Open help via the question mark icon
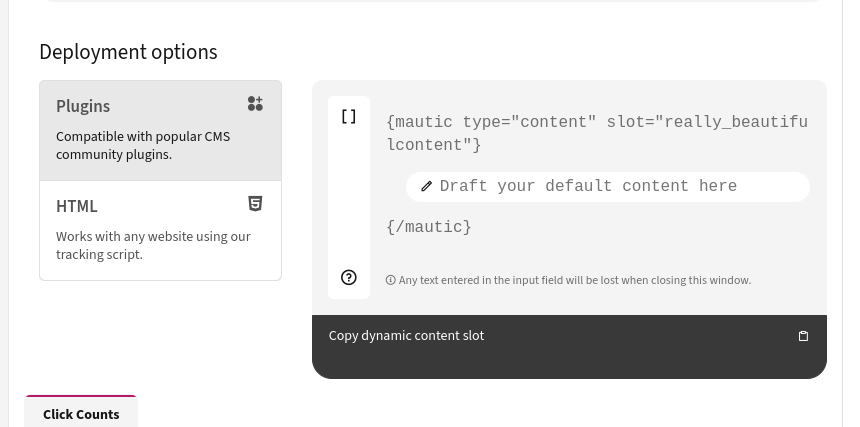This screenshot has height=427, width=860. click(x=349, y=278)
